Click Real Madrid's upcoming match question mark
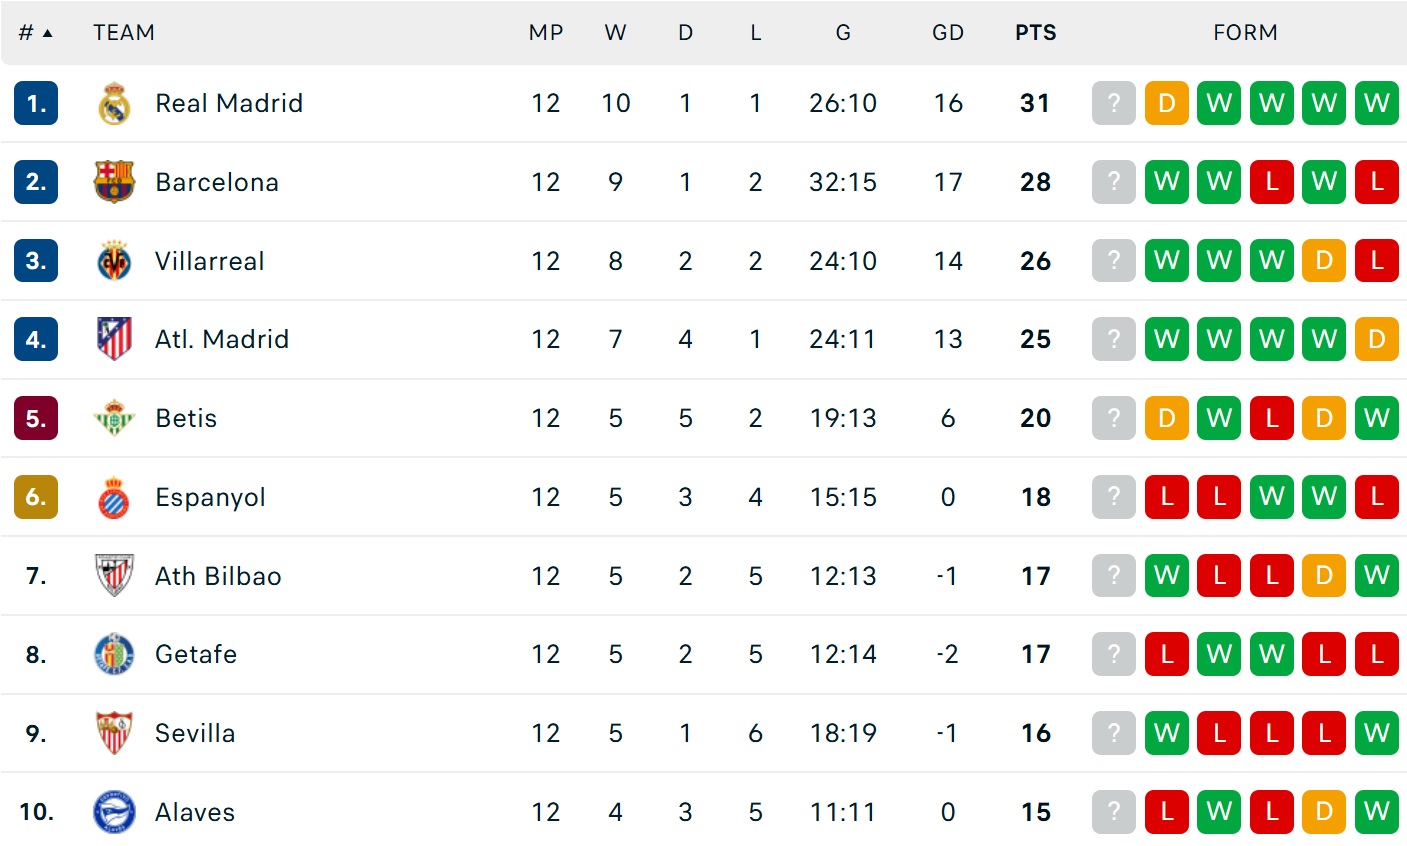This screenshot has width=1407, height=846. [1114, 103]
